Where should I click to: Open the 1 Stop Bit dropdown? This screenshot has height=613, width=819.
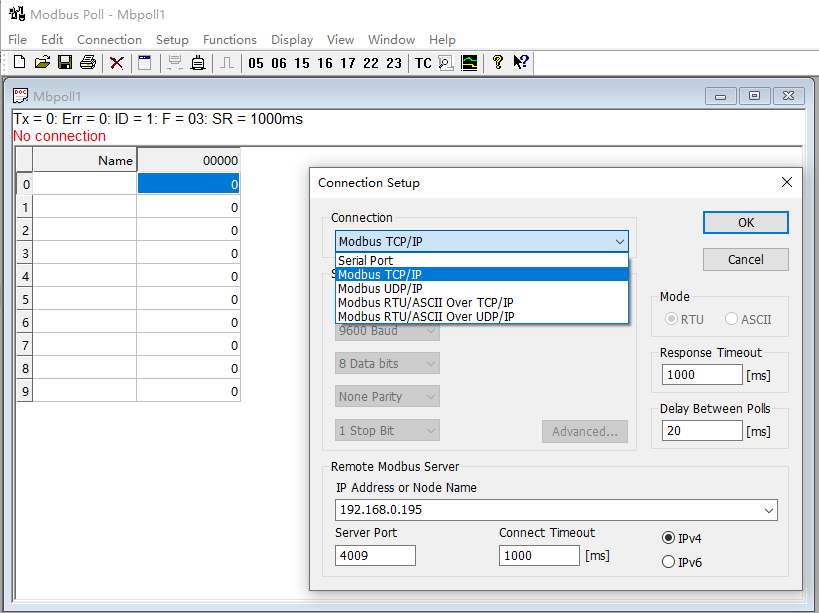(x=387, y=430)
